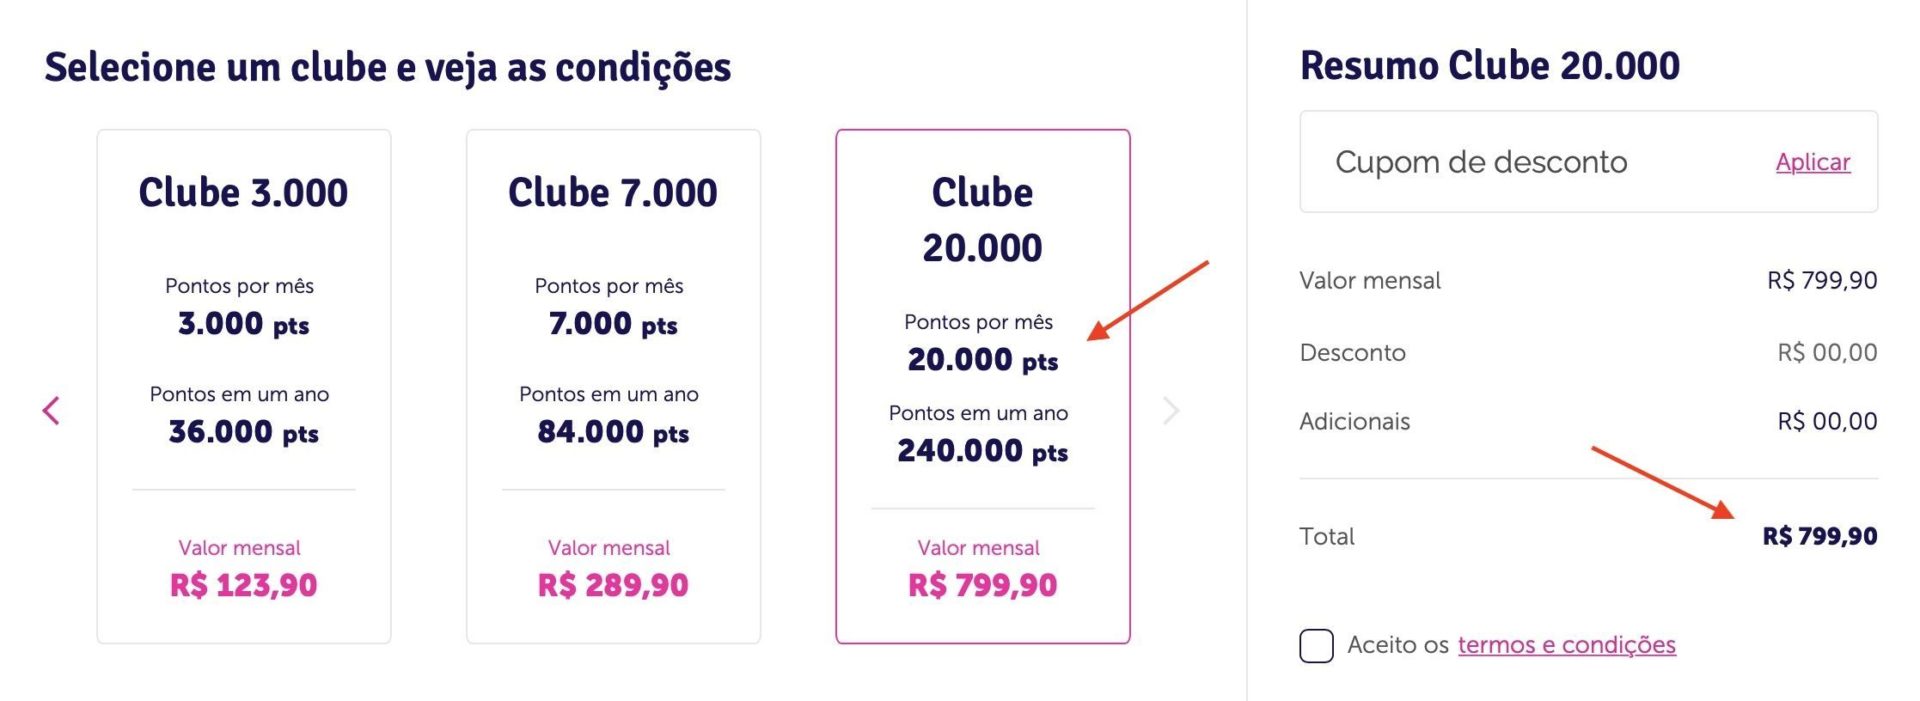The image size is (1920, 701).
Task: Click the right carousel arrow
Action: (x=1171, y=410)
